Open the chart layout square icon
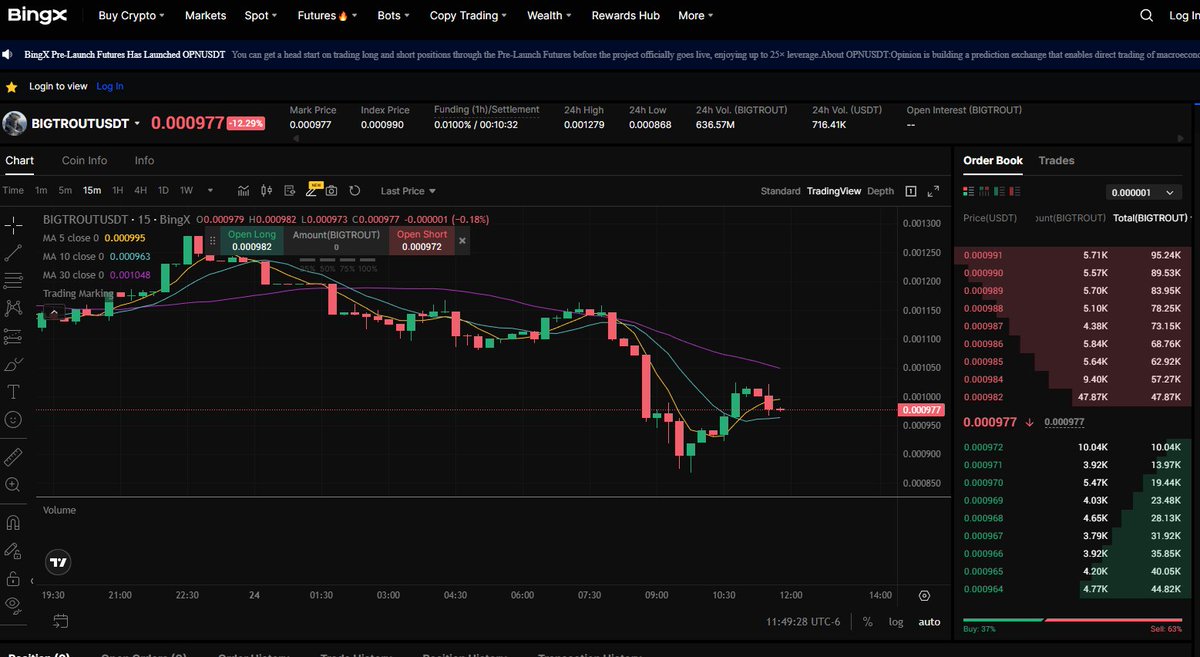Screen dimensions: 1200x657 (x=911, y=191)
